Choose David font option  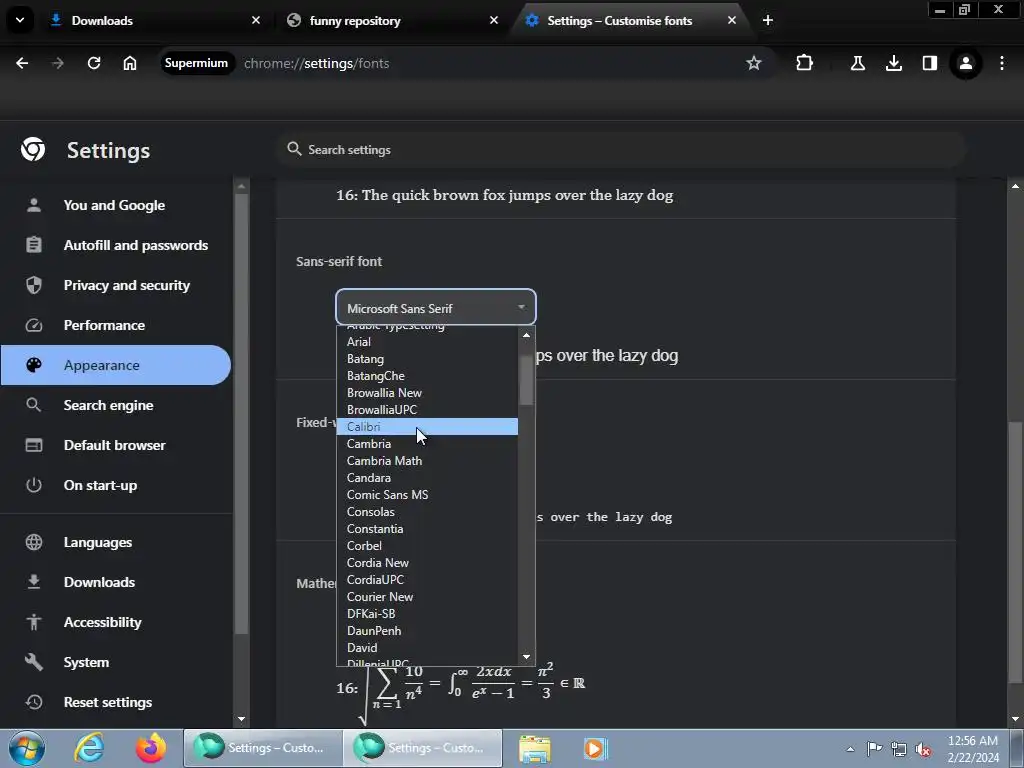(x=427, y=647)
